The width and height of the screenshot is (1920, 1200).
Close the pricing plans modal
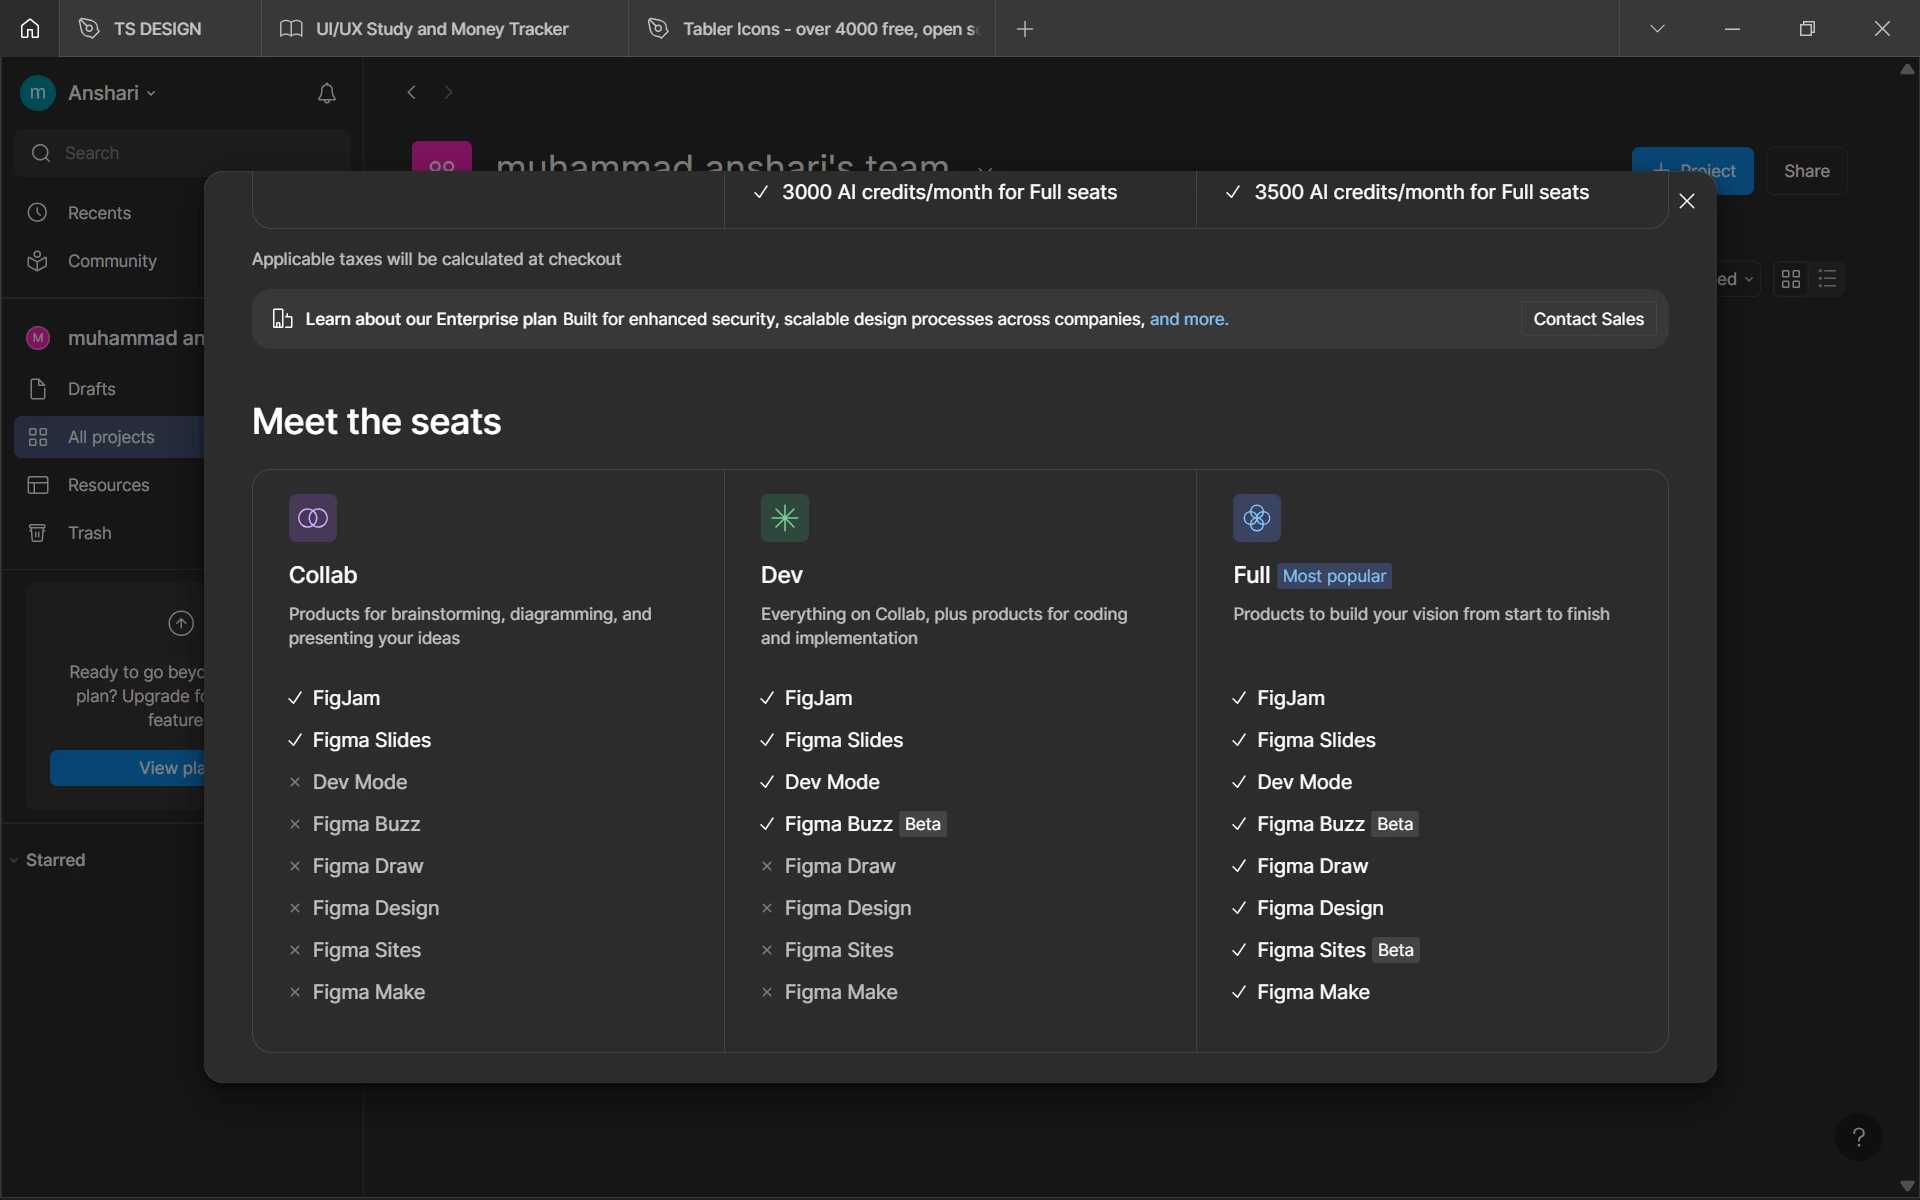[x=1687, y=201]
